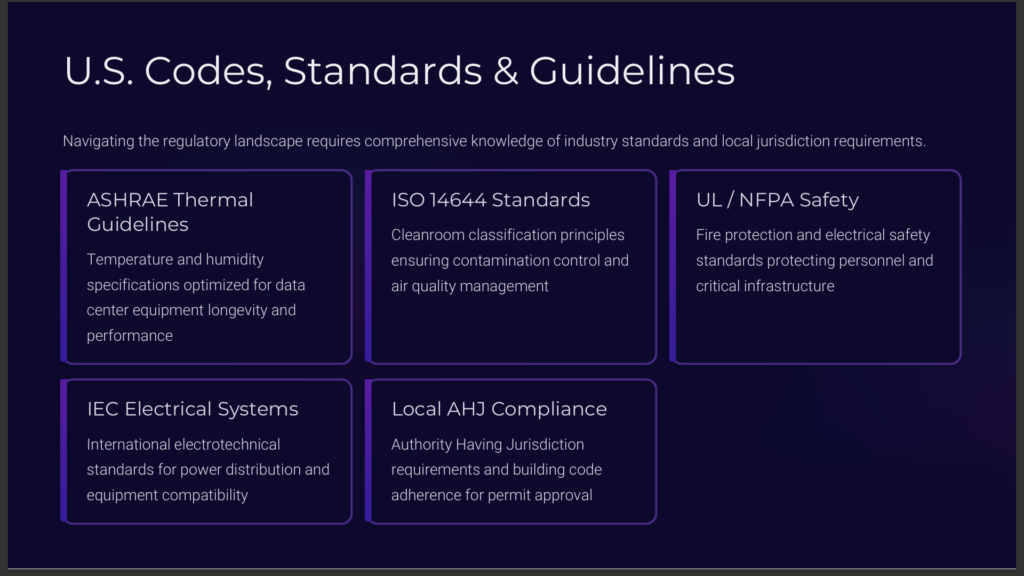
Task: Click the purple accent bar on the ASHRAE card
Action: (64, 267)
